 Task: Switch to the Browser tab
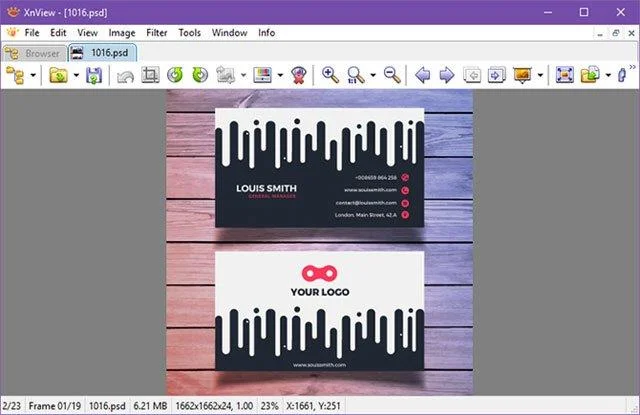(34, 53)
